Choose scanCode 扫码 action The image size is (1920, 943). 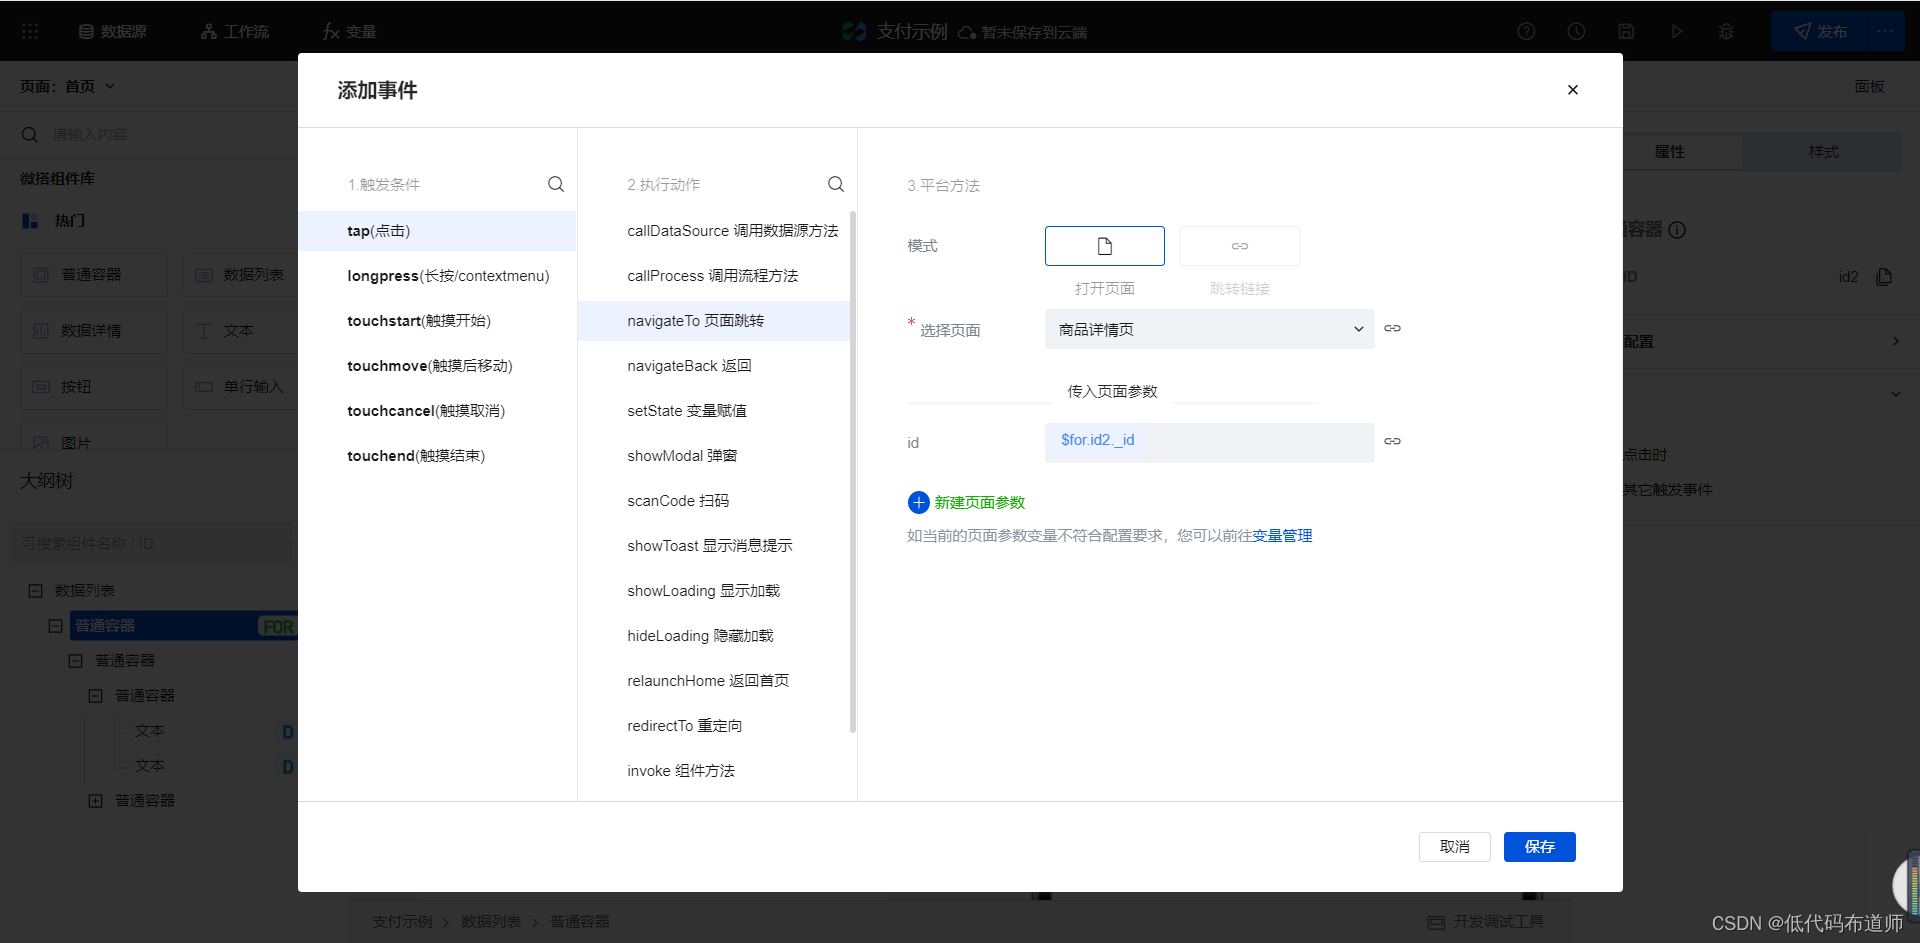pos(713,501)
